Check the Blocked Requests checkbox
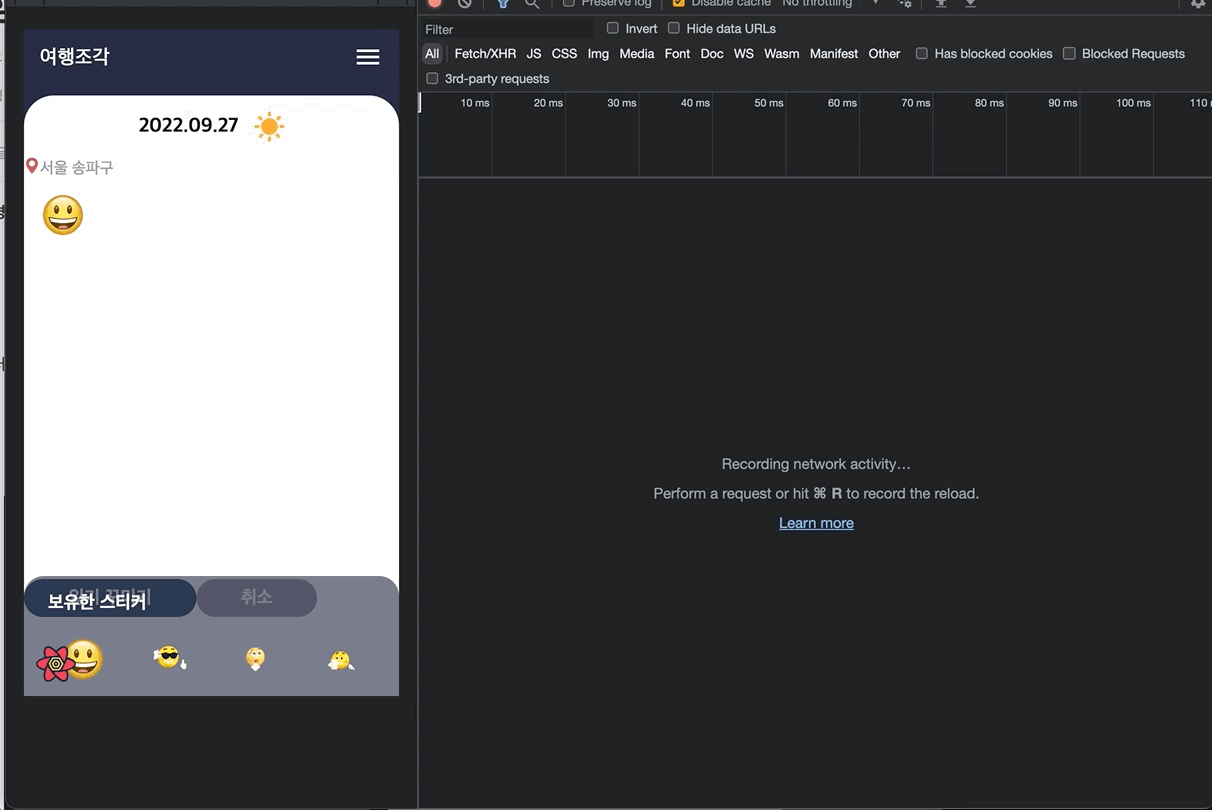The image size is (1212, 810). click(1069, 53)
